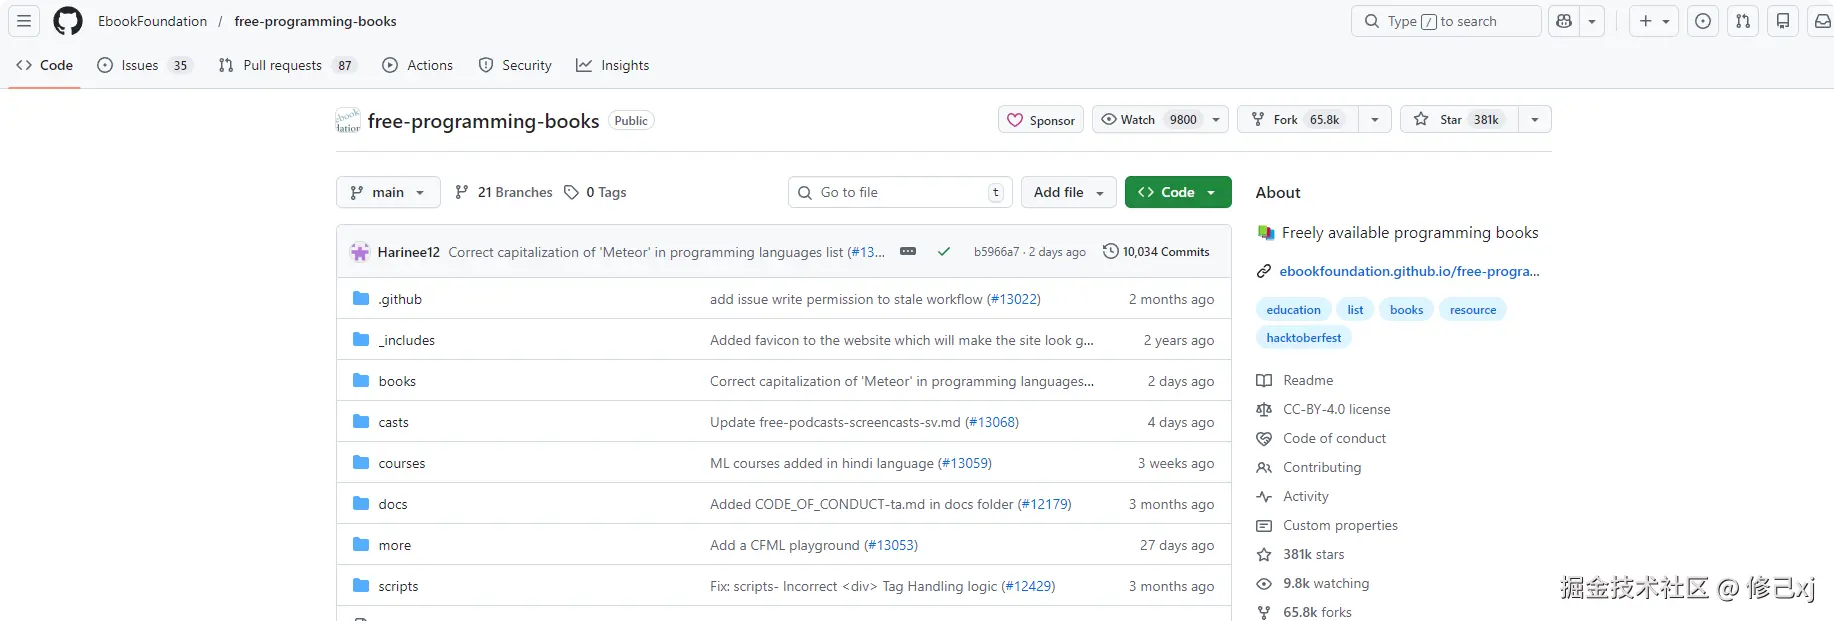The height and width of the screenshot is (621, 1834).
Task: Open the notifications inbox icon
Action: (1822, 21)
